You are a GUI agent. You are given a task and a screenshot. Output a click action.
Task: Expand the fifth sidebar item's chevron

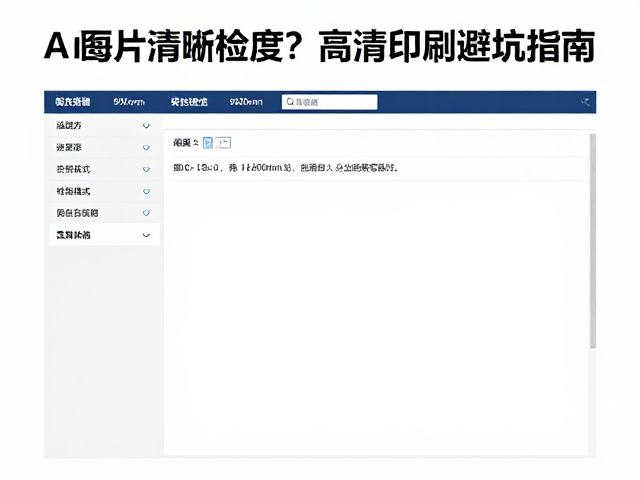pyautogui.click(x=146, y=213)
